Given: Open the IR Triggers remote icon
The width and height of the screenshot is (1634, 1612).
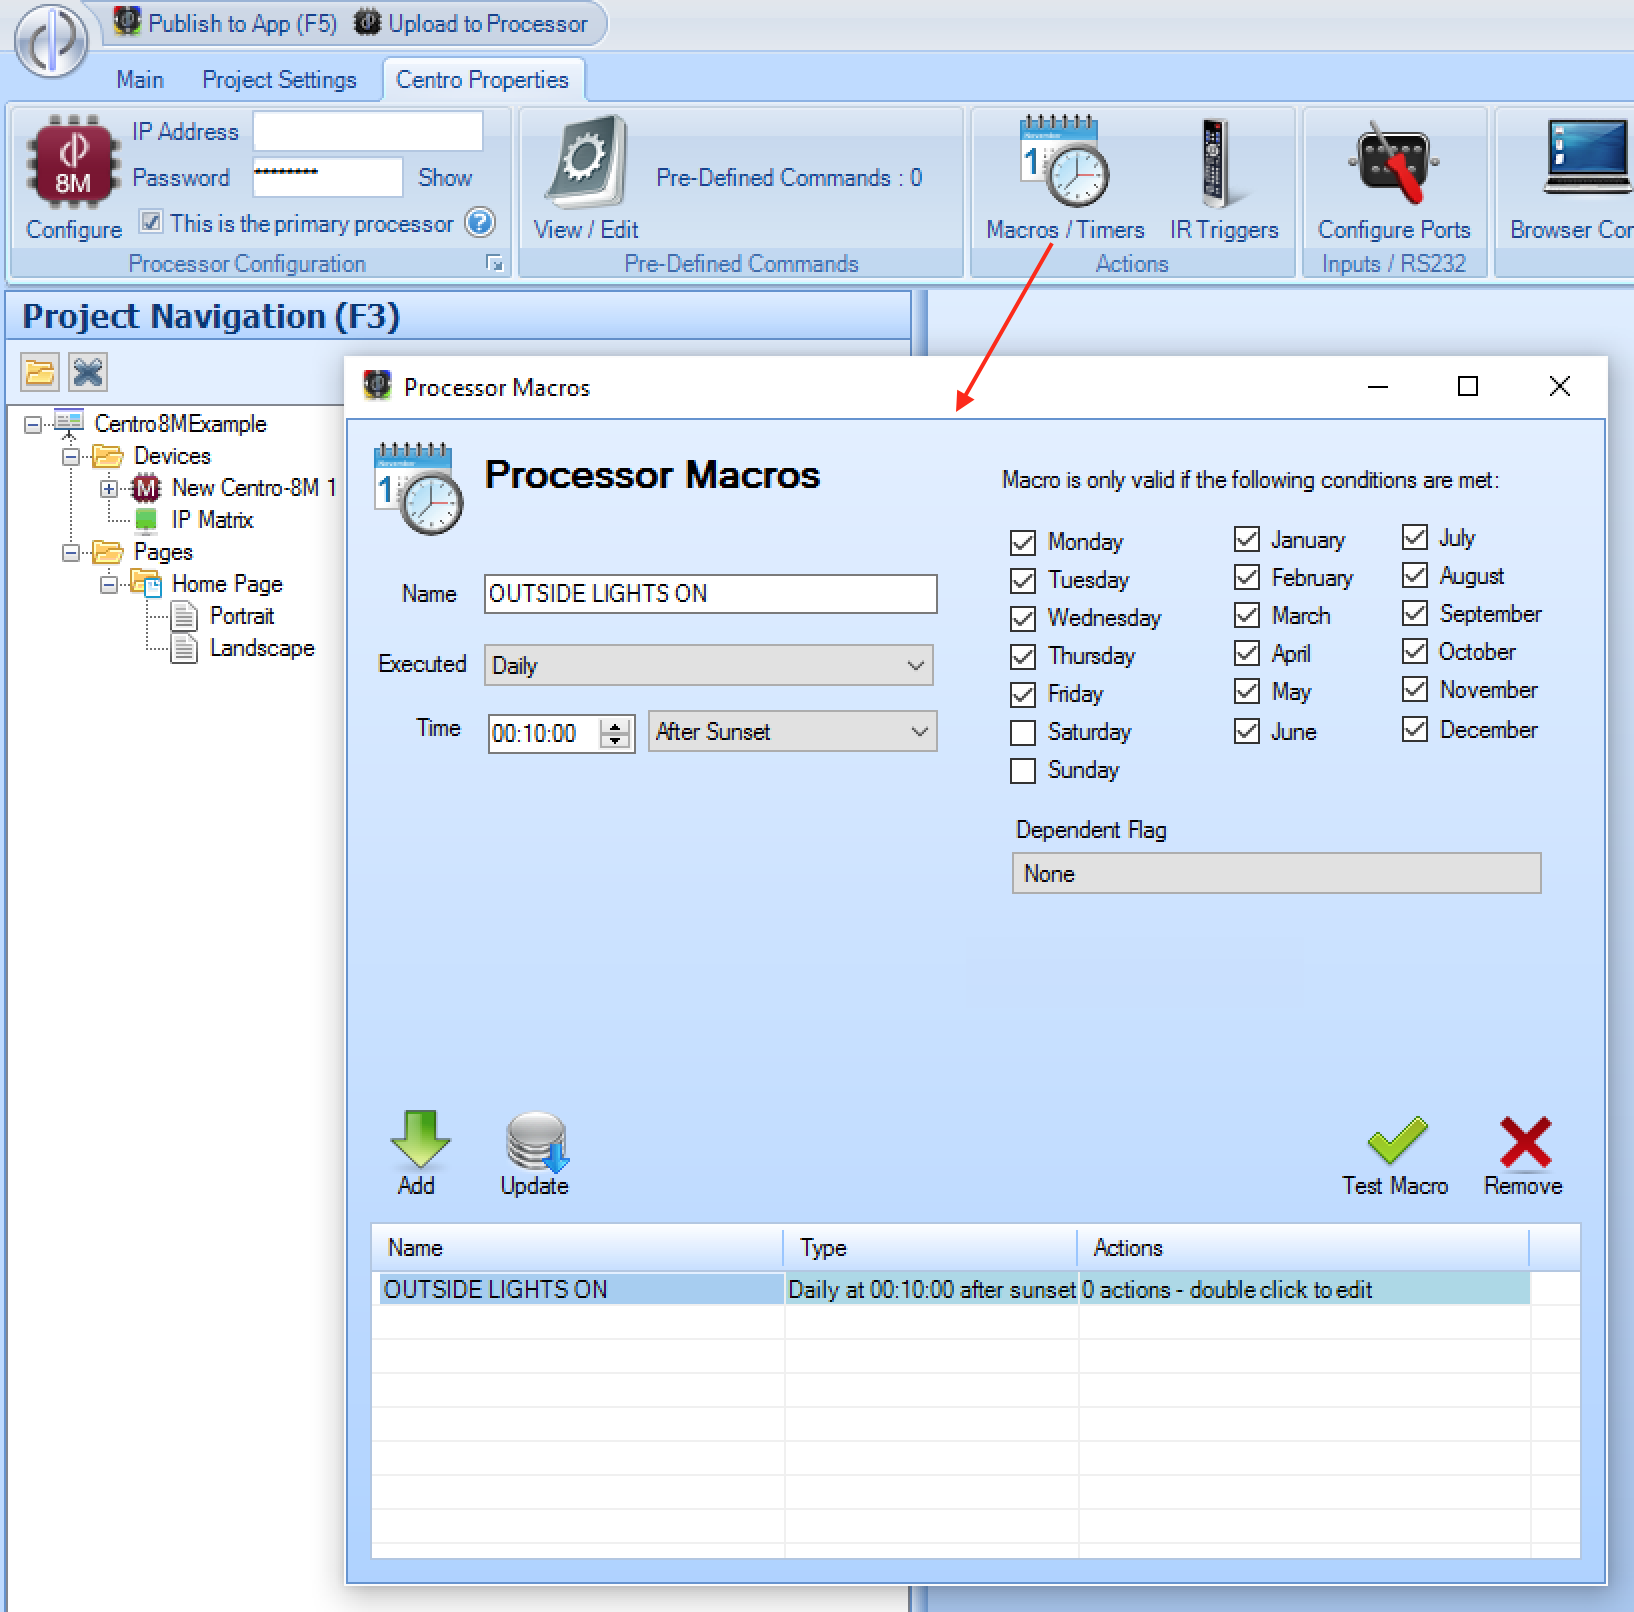Looking at the screenshot, I should pyautogui.click(x=1216, y=162).
